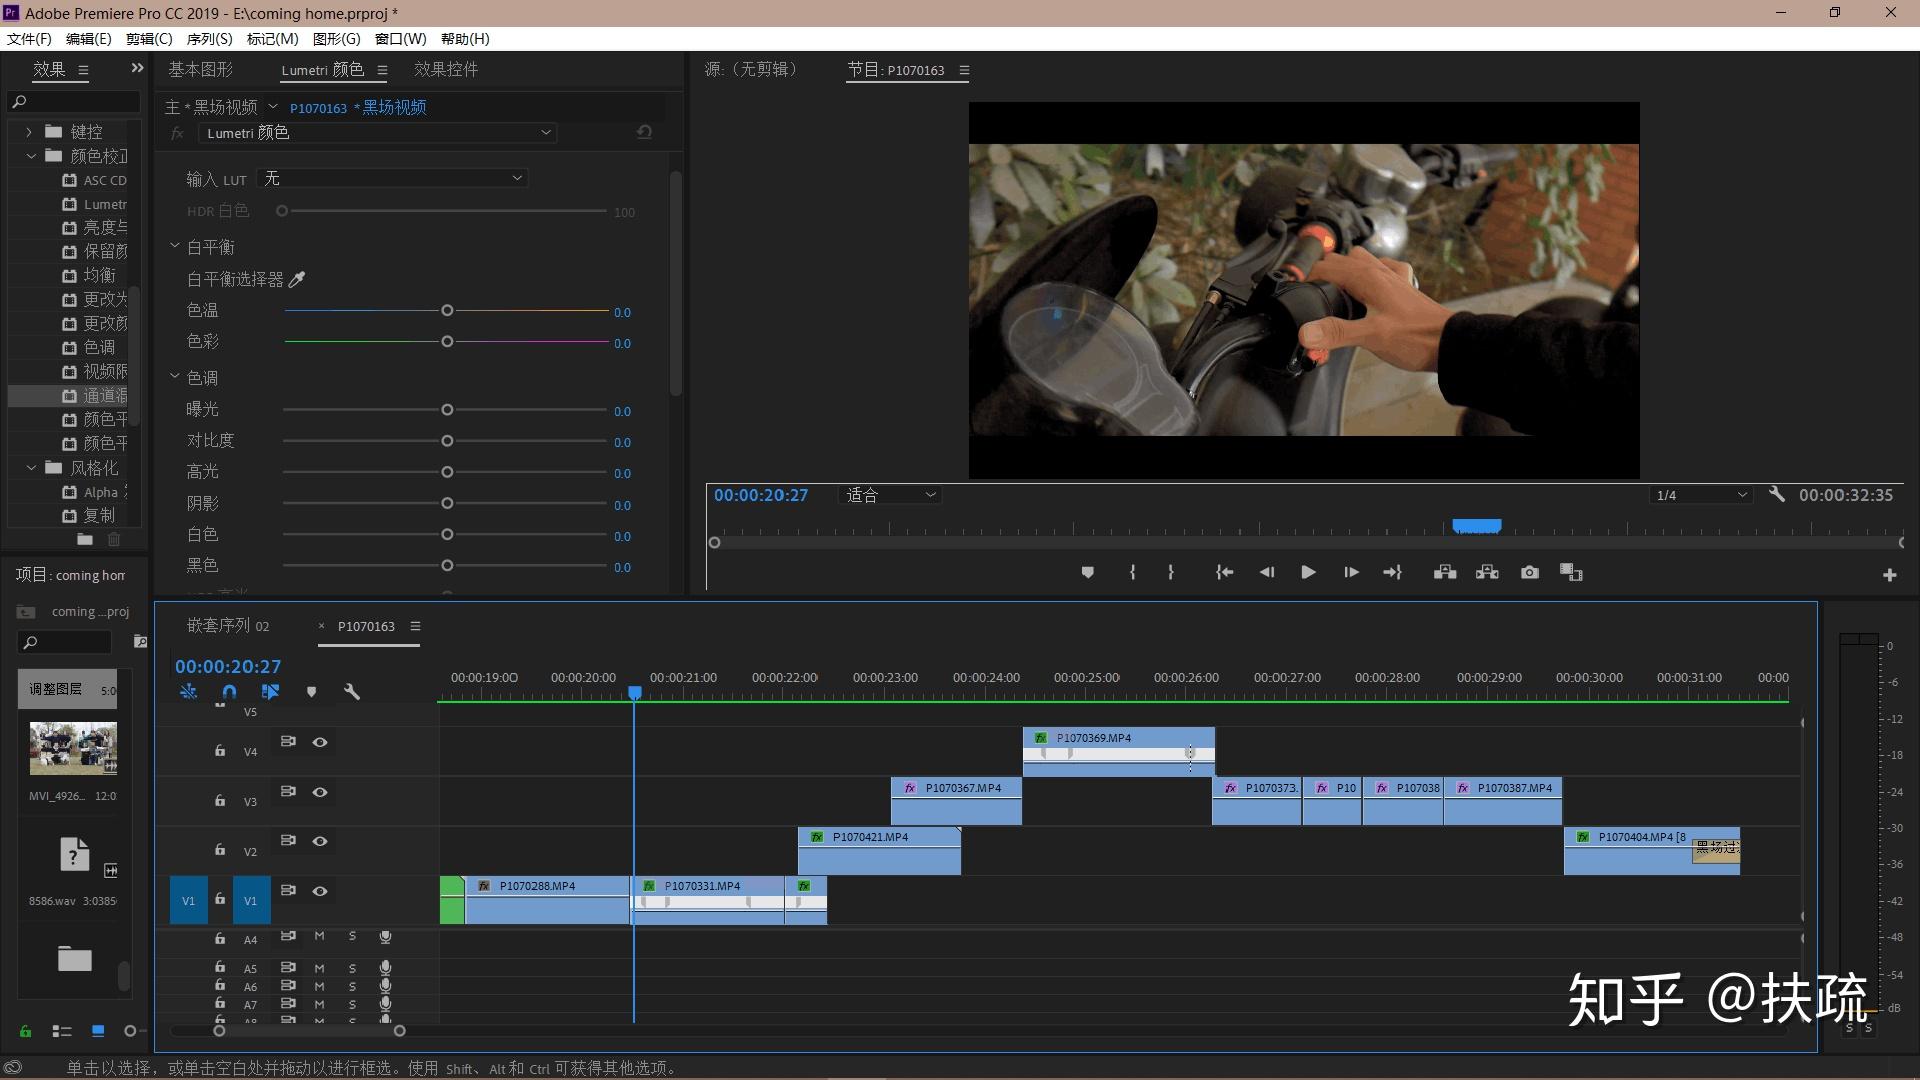Toggle timeline snap magnet icon
1920x1080 pixels.
click(x=229, y=692)
